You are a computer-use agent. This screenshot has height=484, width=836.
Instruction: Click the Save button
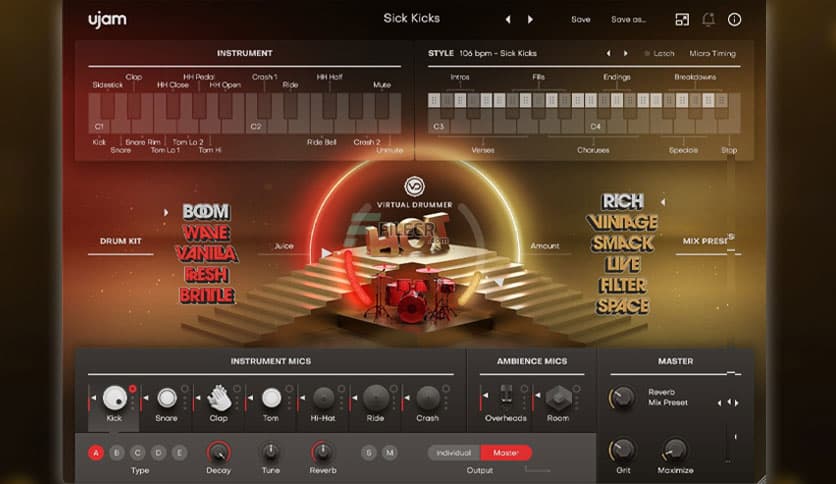[x=581, y=20]
